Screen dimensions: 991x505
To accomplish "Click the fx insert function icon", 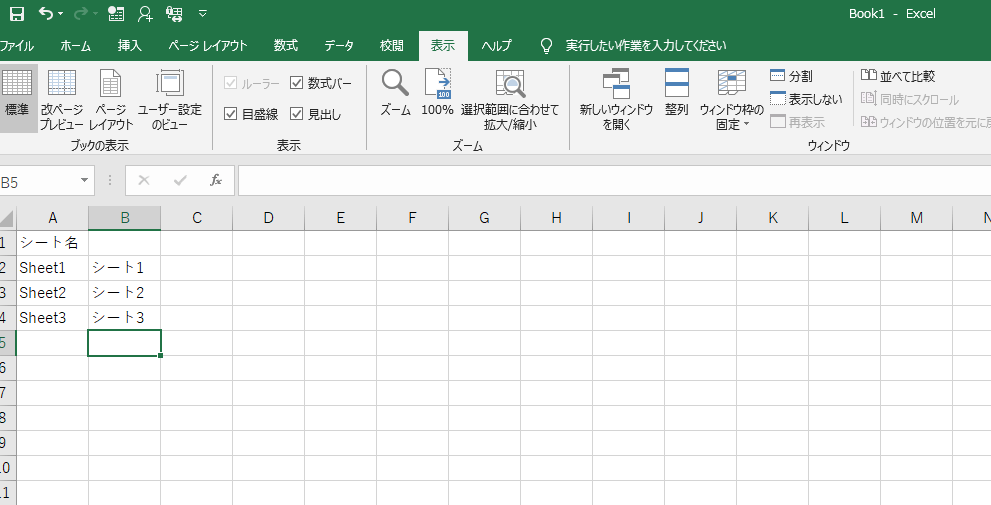I will pyautogui.click(x=216, y=181).
